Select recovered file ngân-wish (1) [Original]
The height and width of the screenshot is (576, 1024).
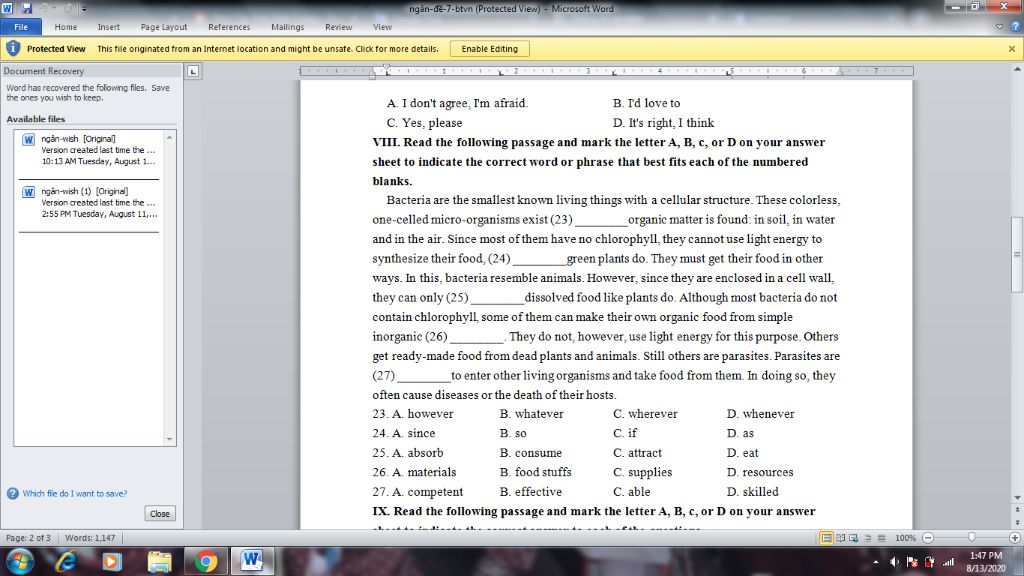(x=89, y=202)
